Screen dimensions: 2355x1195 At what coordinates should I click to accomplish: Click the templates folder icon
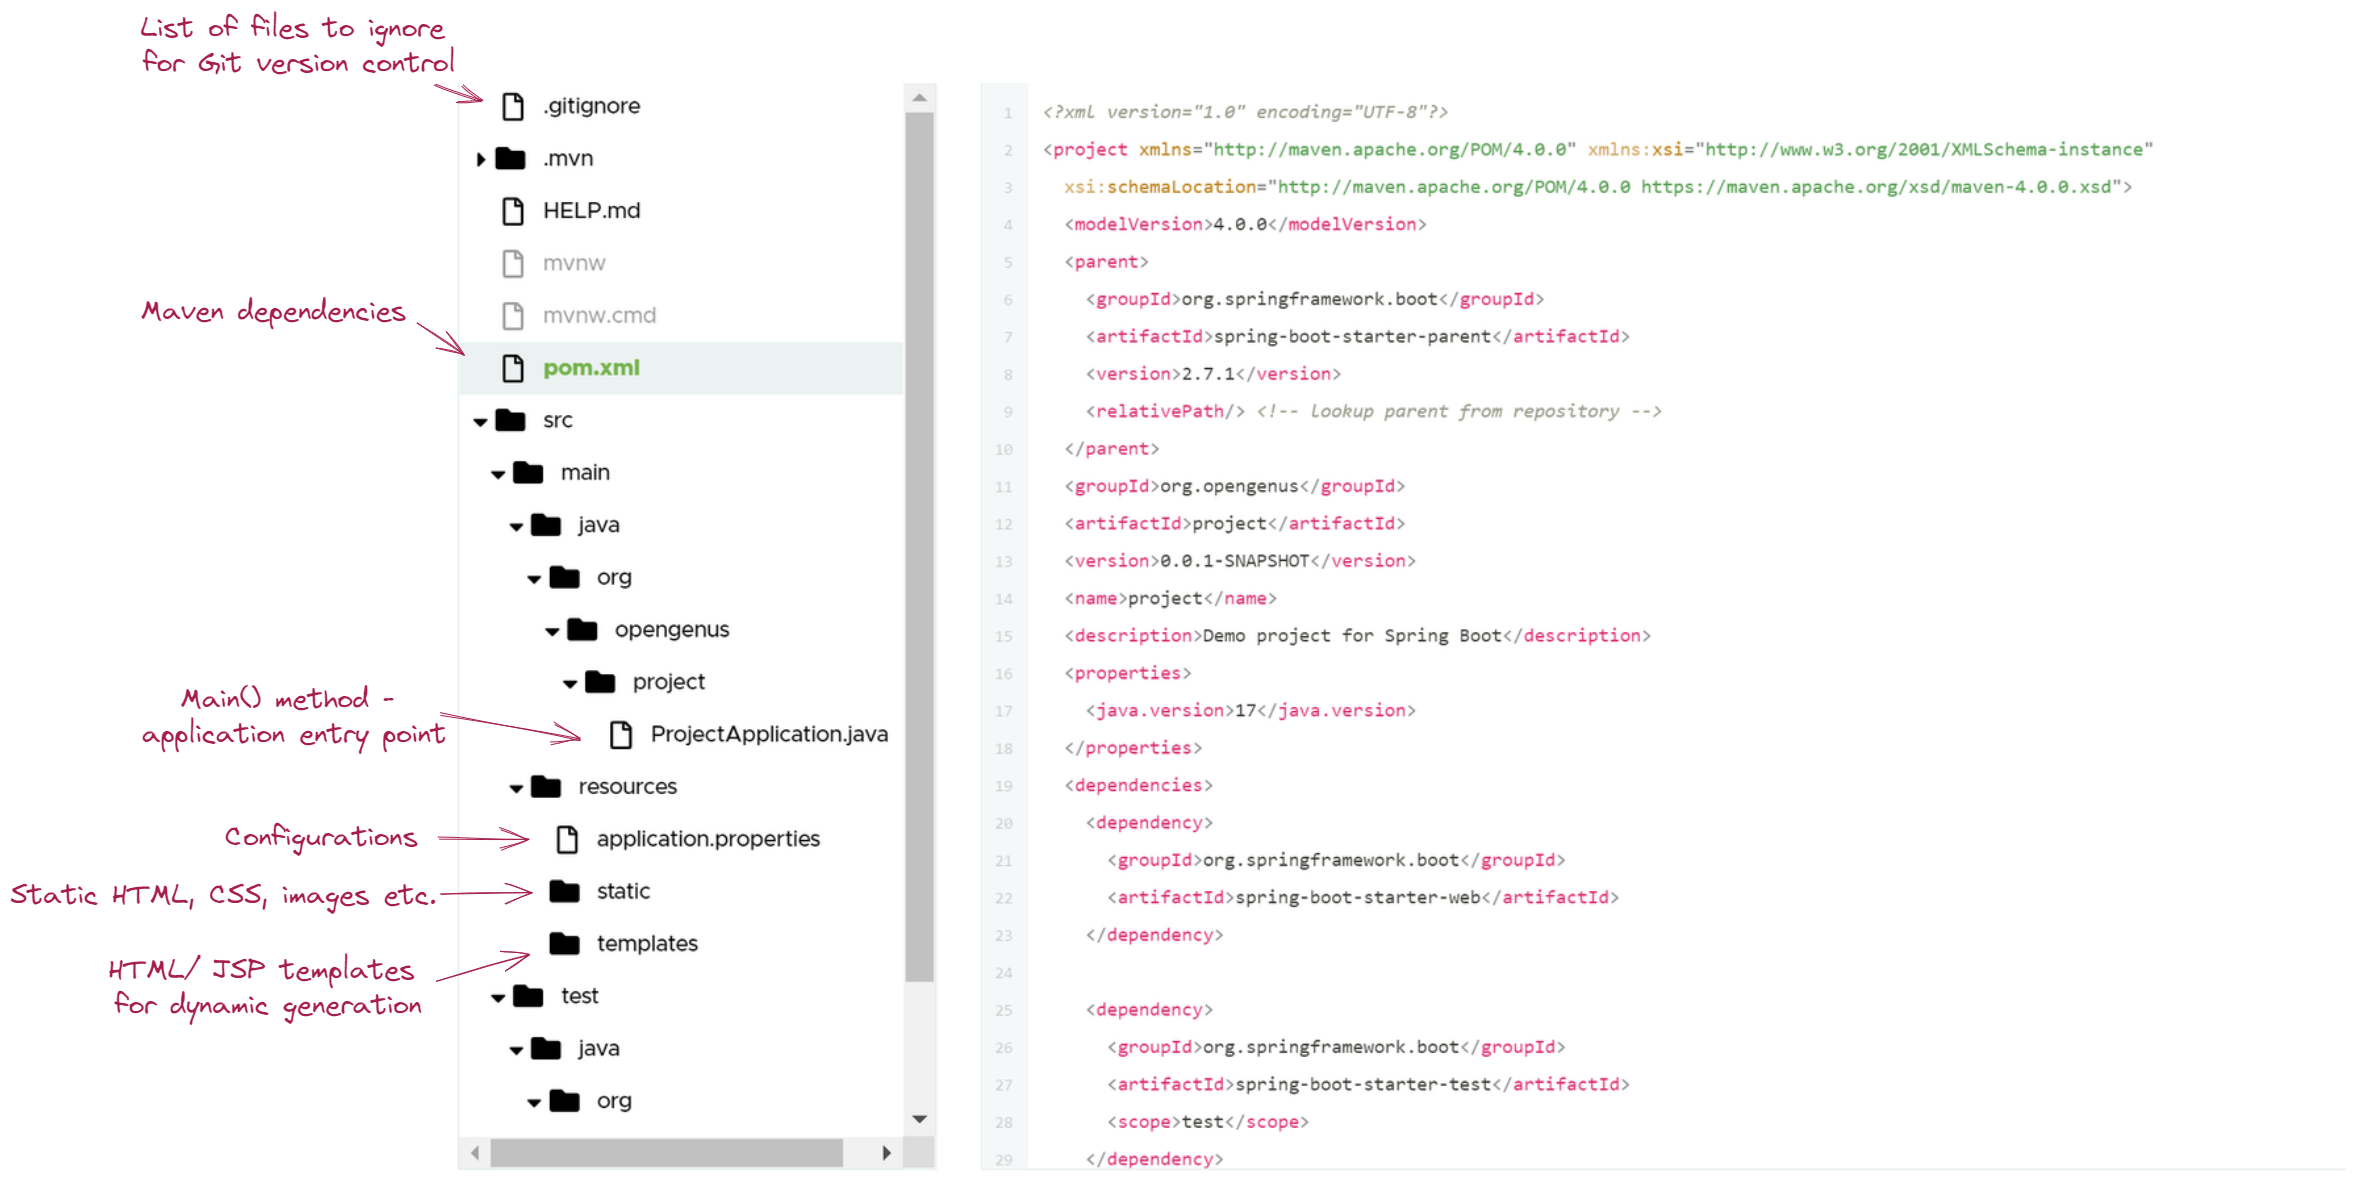(565, 943)
